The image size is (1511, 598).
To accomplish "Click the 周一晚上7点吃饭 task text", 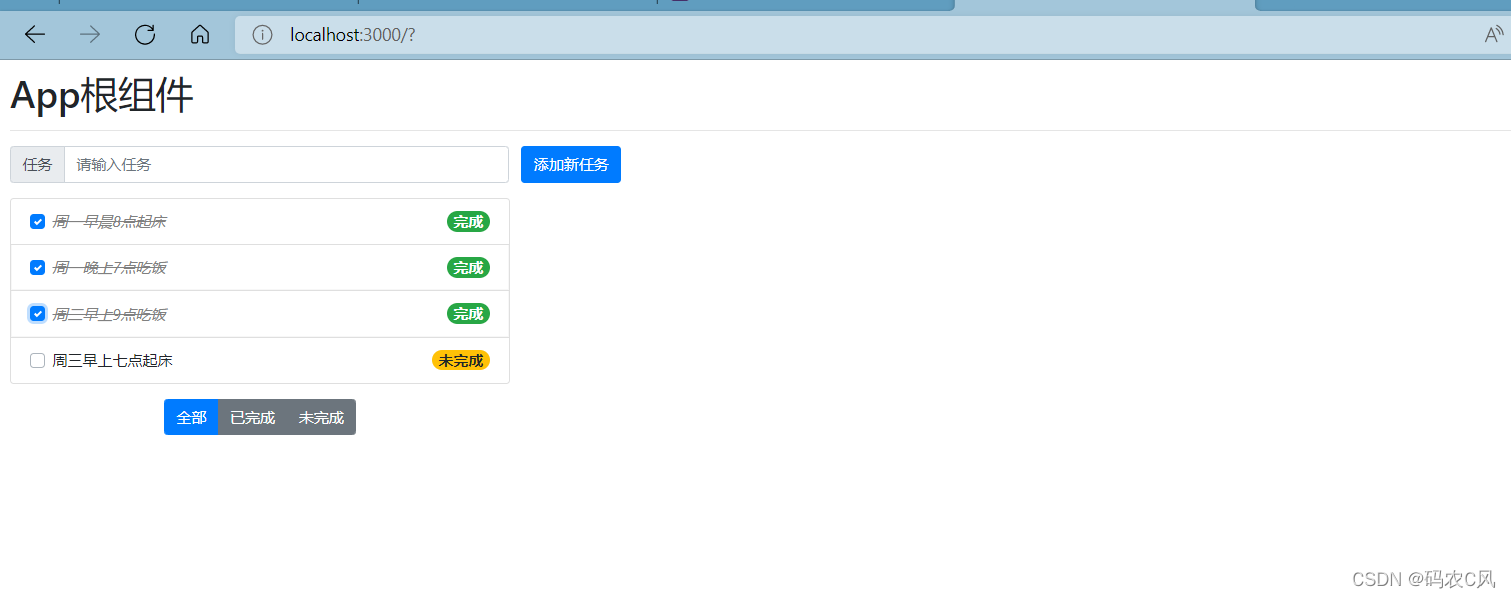I will coord(109,268).
